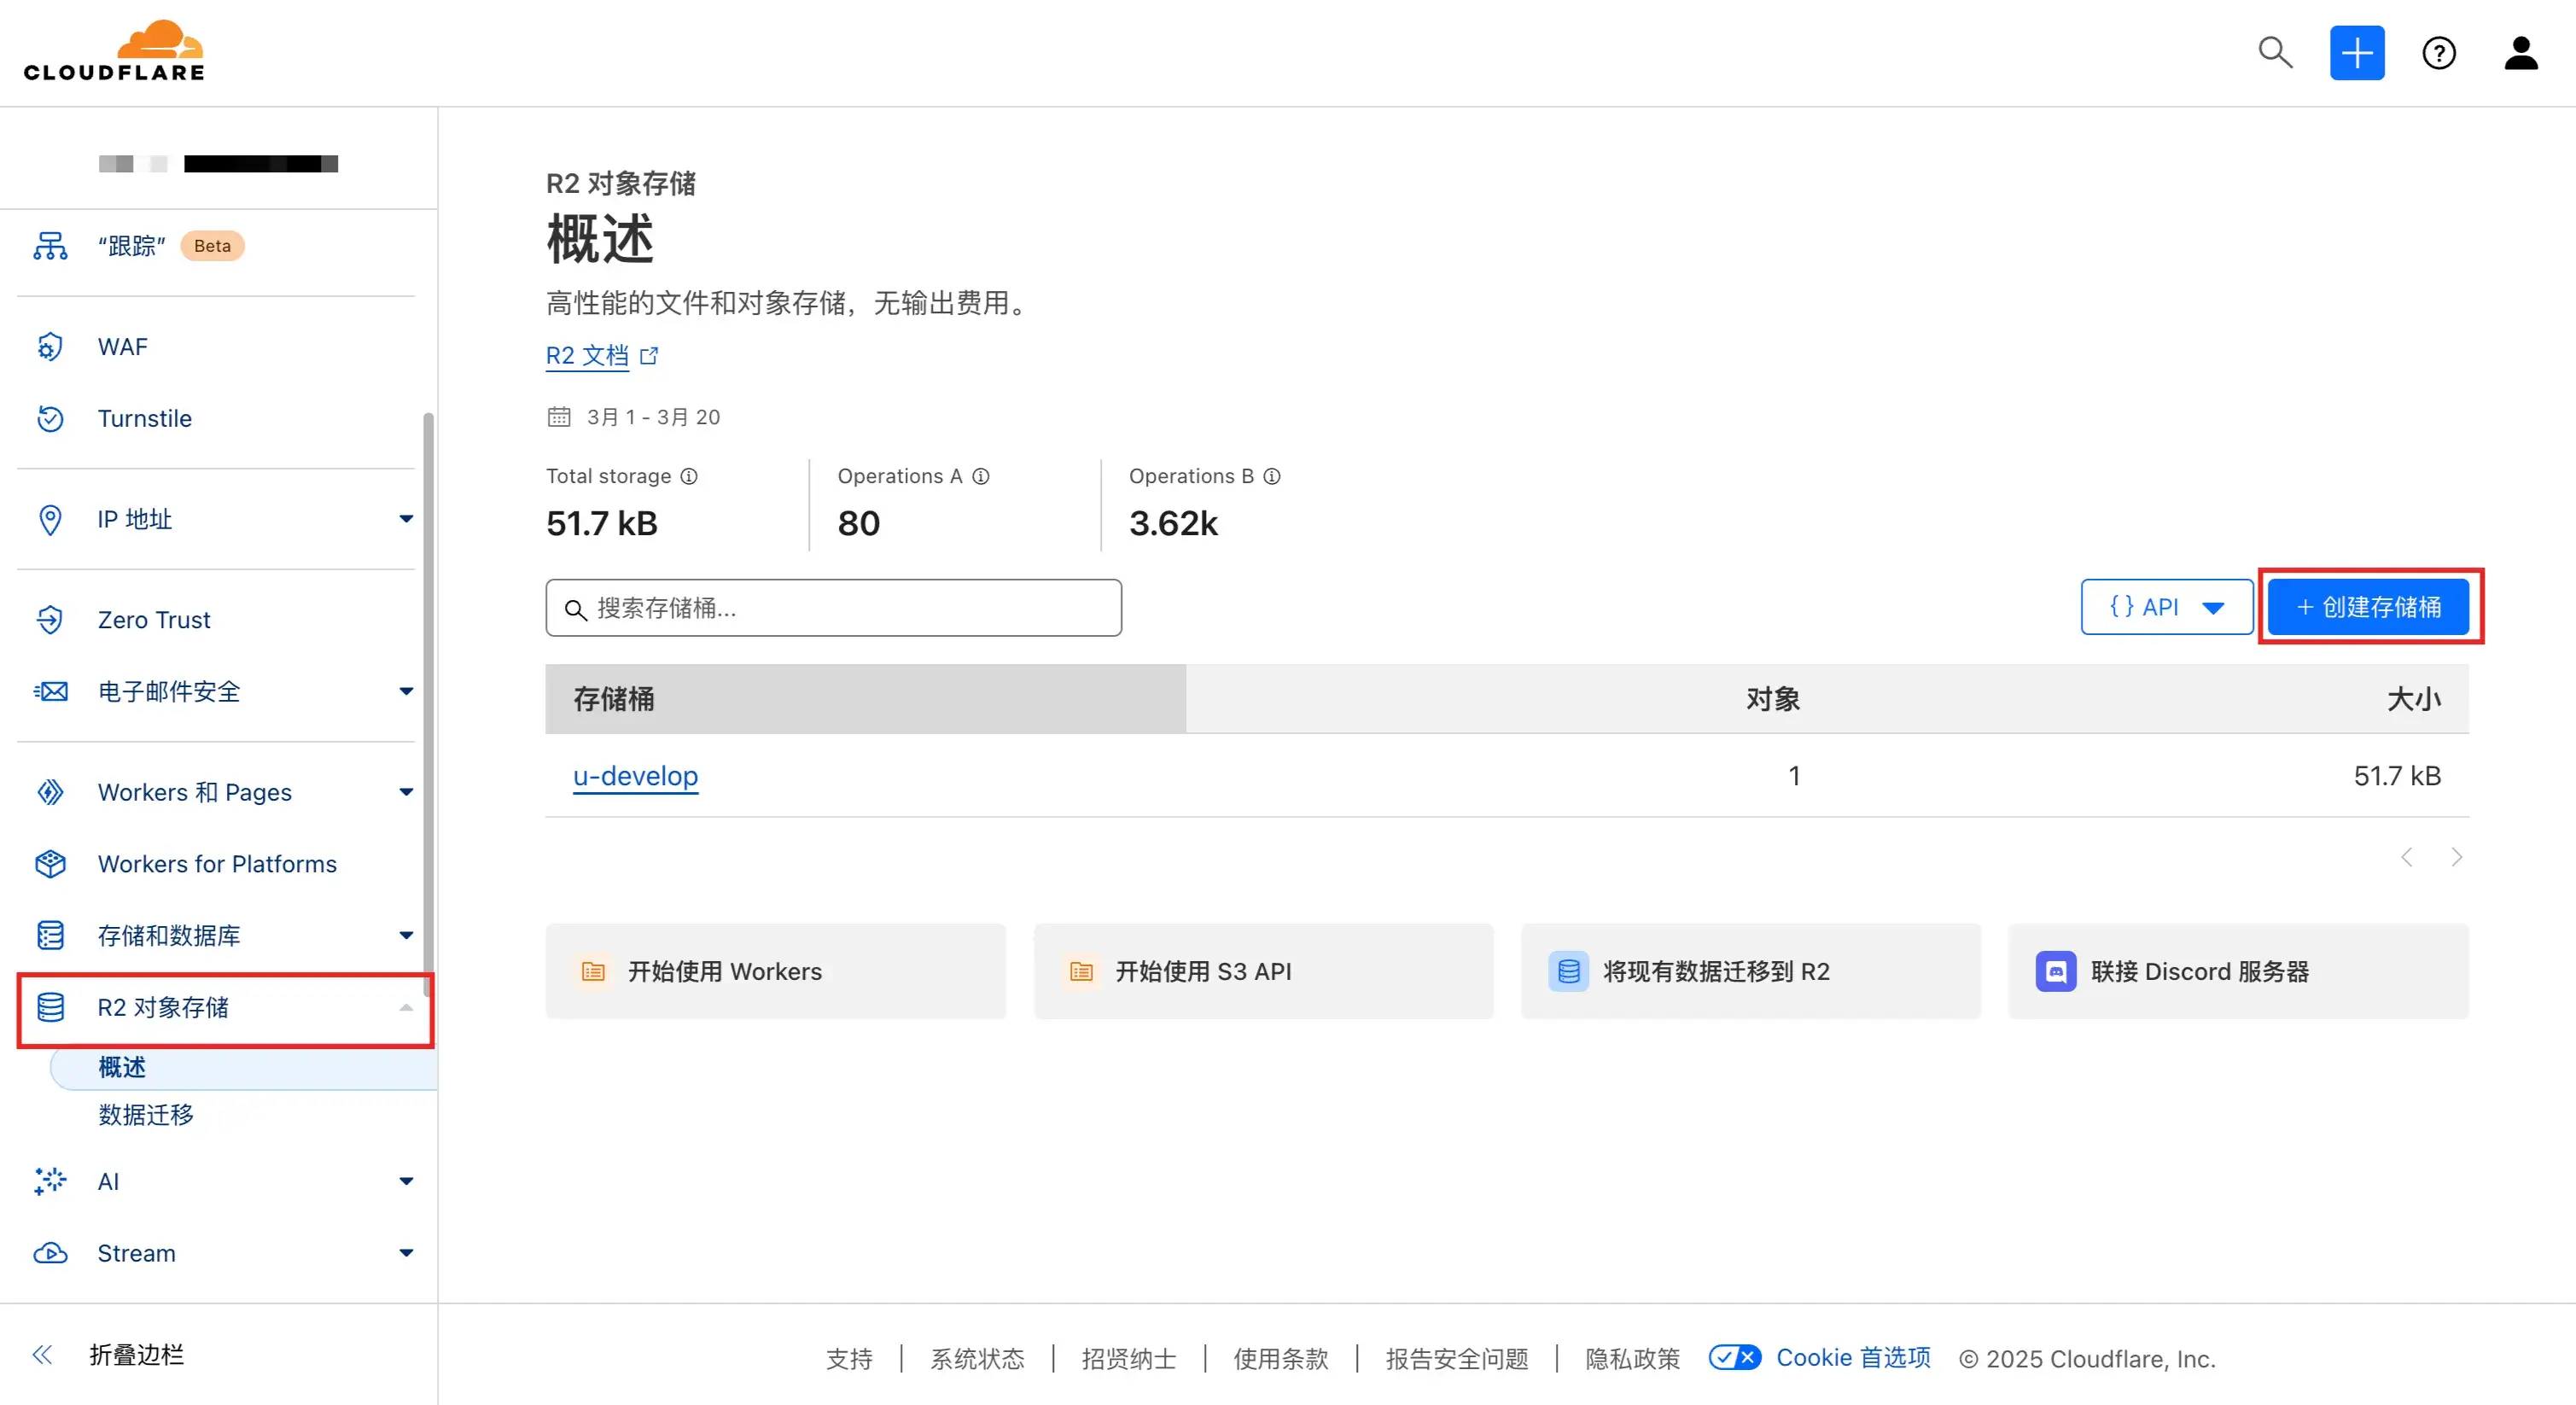Click the AI sparkle icon

click(x=50, y=1181)
